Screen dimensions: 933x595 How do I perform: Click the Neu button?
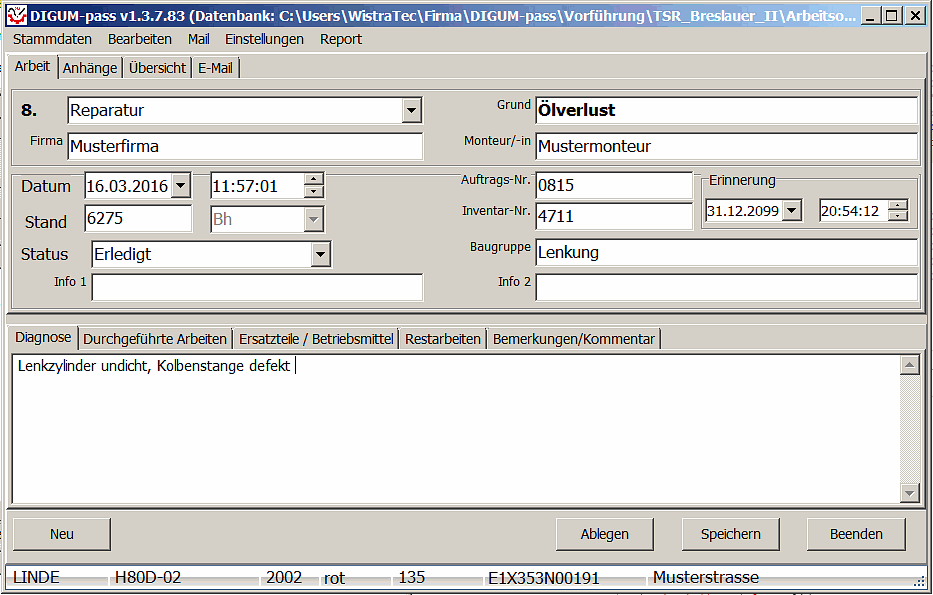click(62, 534)
